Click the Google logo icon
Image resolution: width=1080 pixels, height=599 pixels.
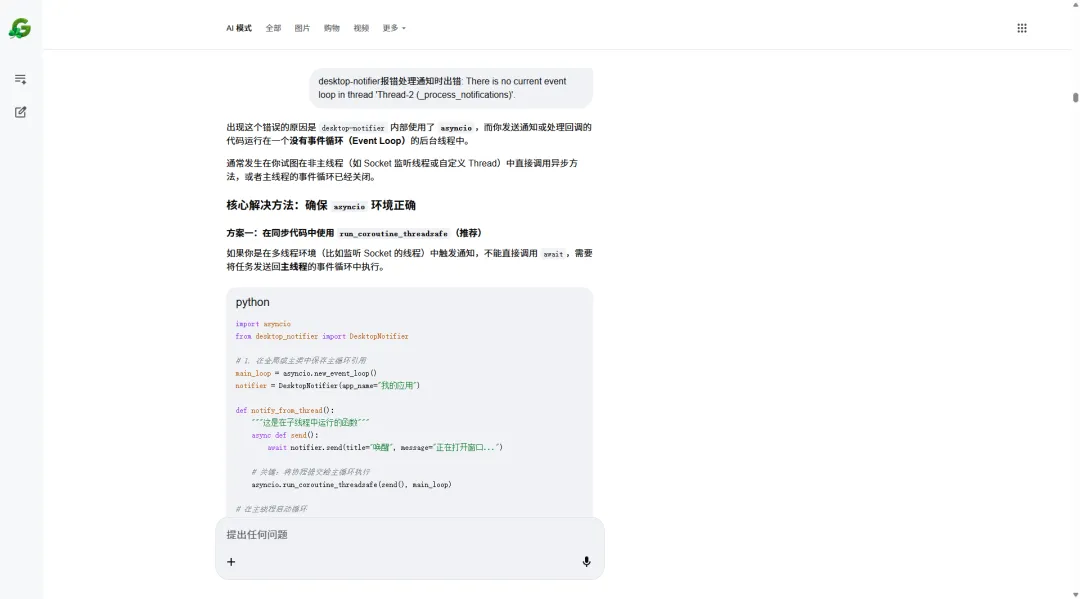pyautogui.click(x=20, y=28)
